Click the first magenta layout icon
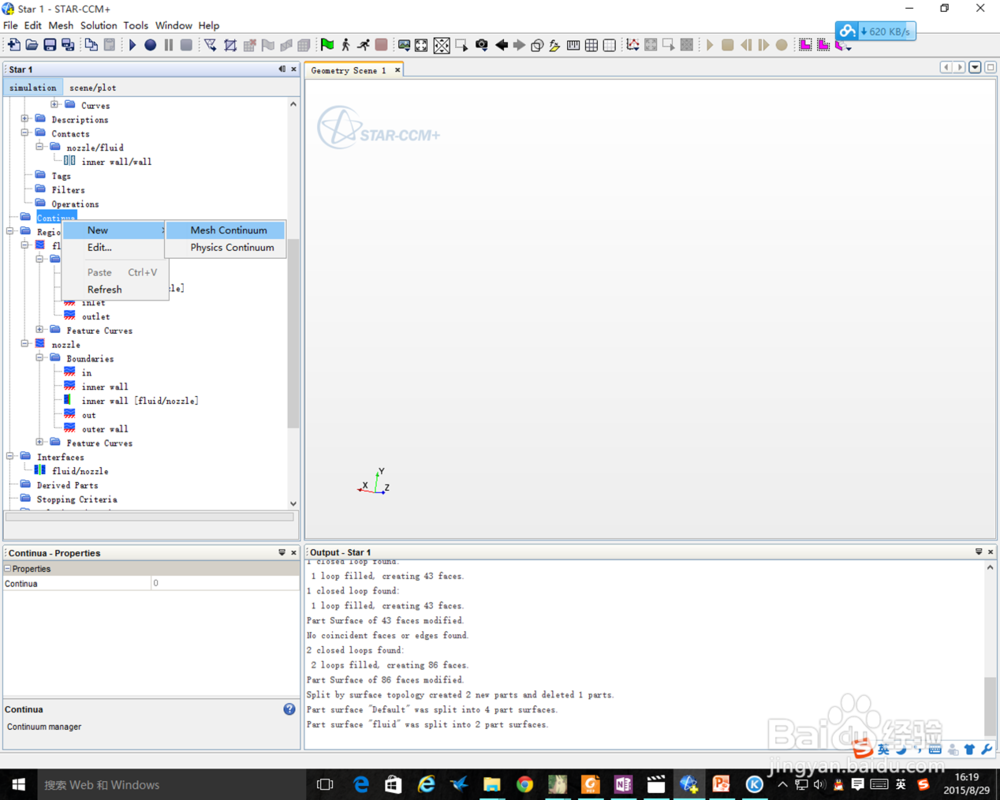The height and width of the screenshot is (800, 1000). coord(805,45)
